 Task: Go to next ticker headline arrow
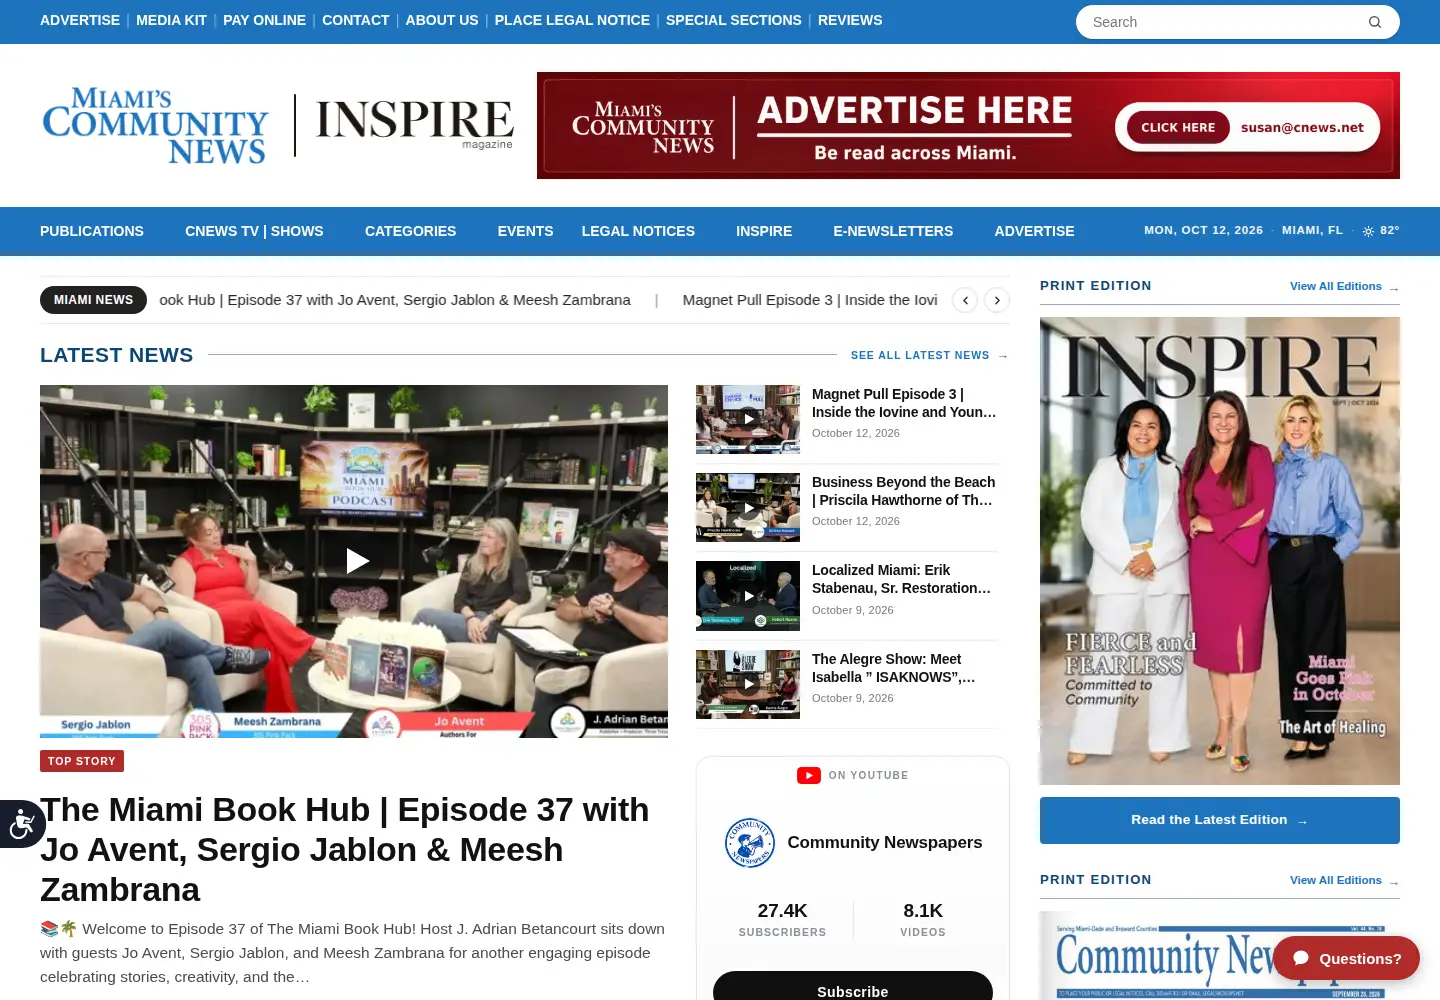click(x=997, y=300)
